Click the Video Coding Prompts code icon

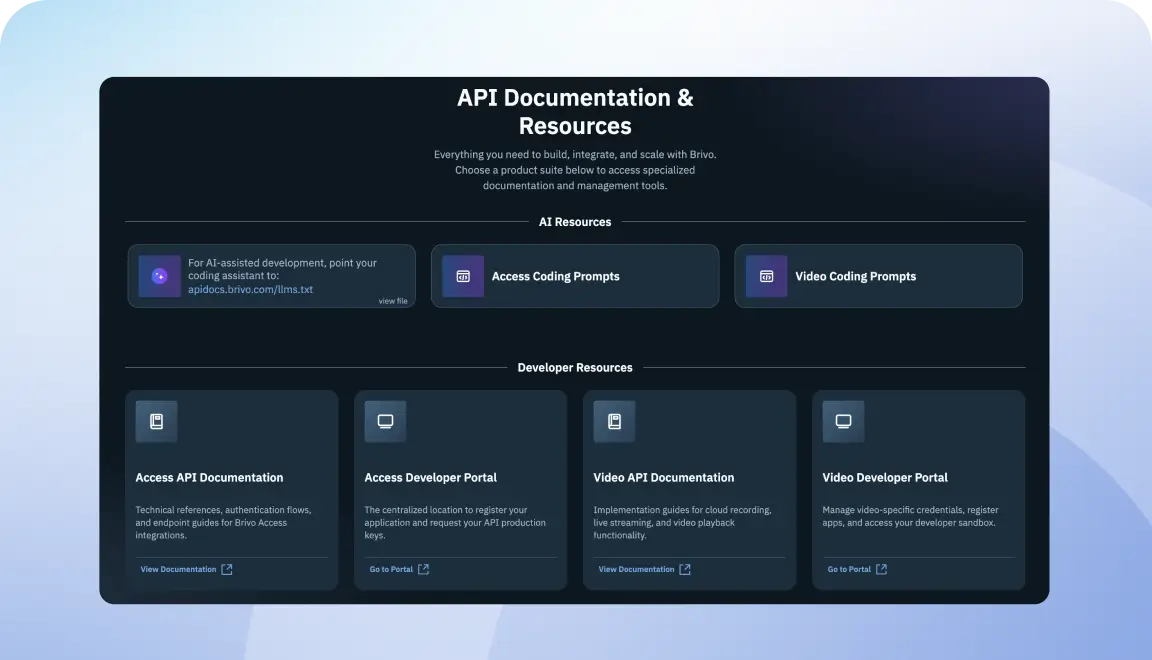(x=766, y=276)
